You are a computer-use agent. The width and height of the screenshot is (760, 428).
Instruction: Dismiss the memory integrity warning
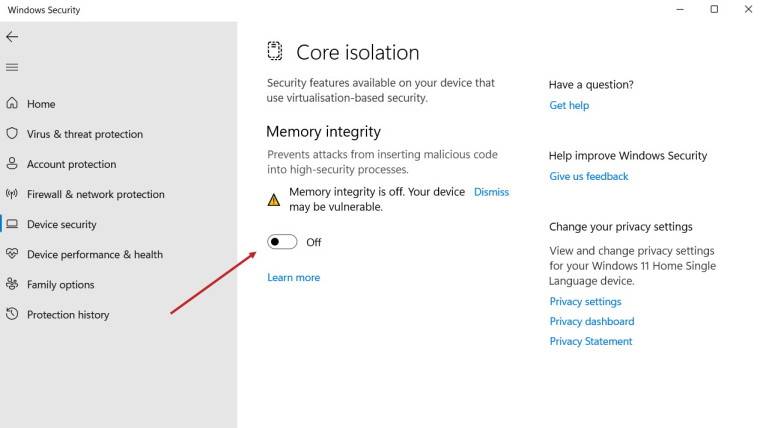click(x=491, y=192)
